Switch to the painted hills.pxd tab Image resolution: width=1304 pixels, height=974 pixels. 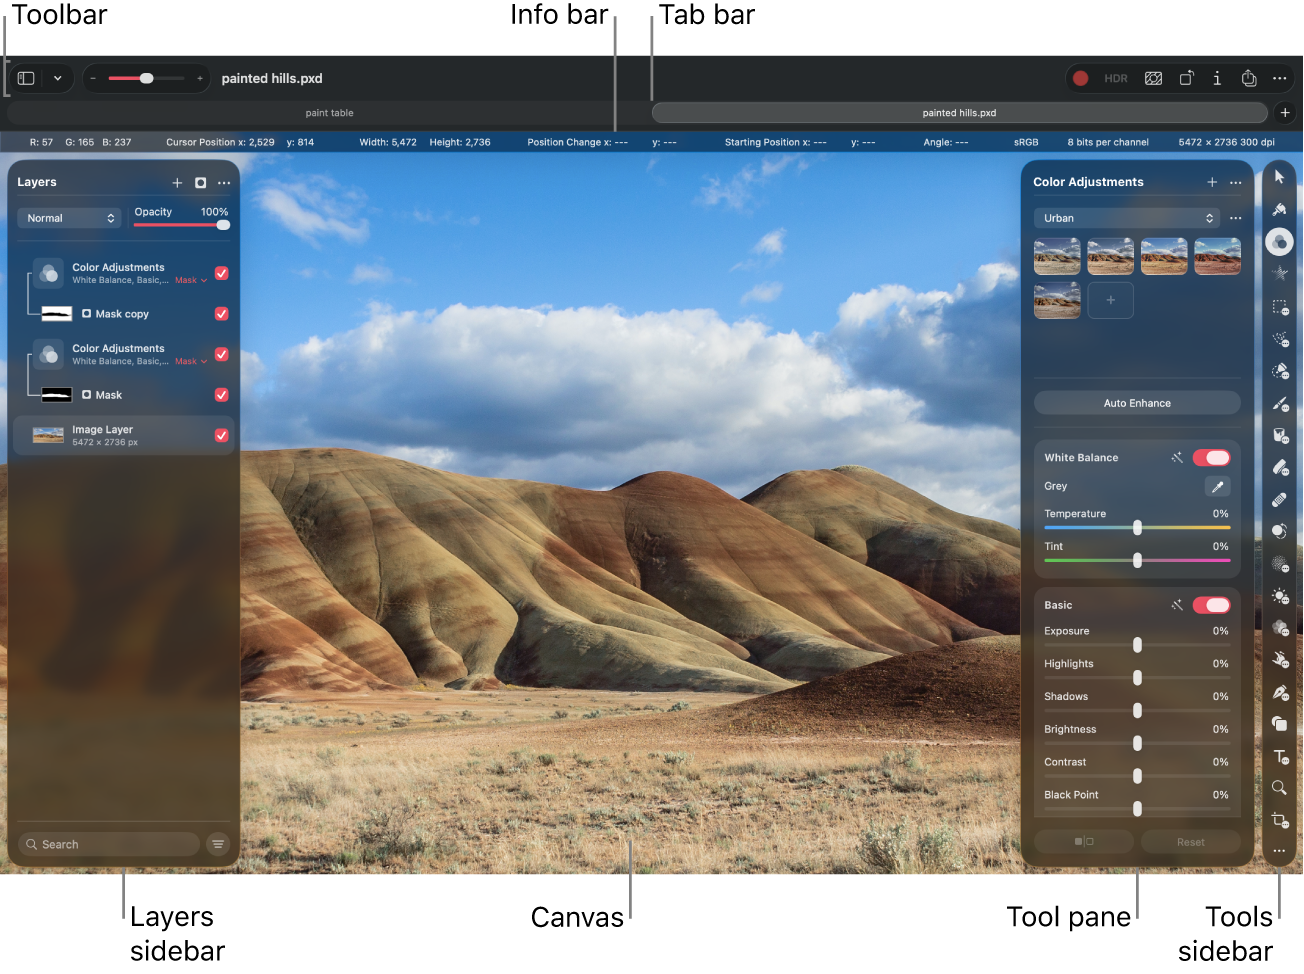(x=959, y=113)
